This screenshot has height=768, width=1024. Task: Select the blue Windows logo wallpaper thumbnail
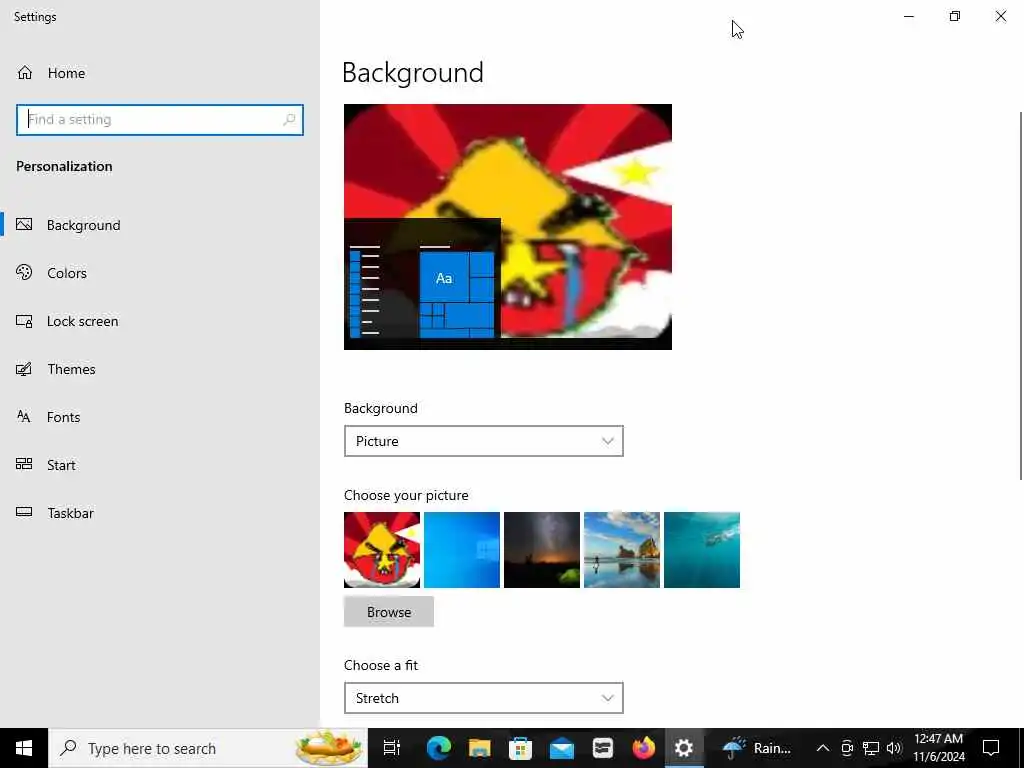click(x=462, y=550)
